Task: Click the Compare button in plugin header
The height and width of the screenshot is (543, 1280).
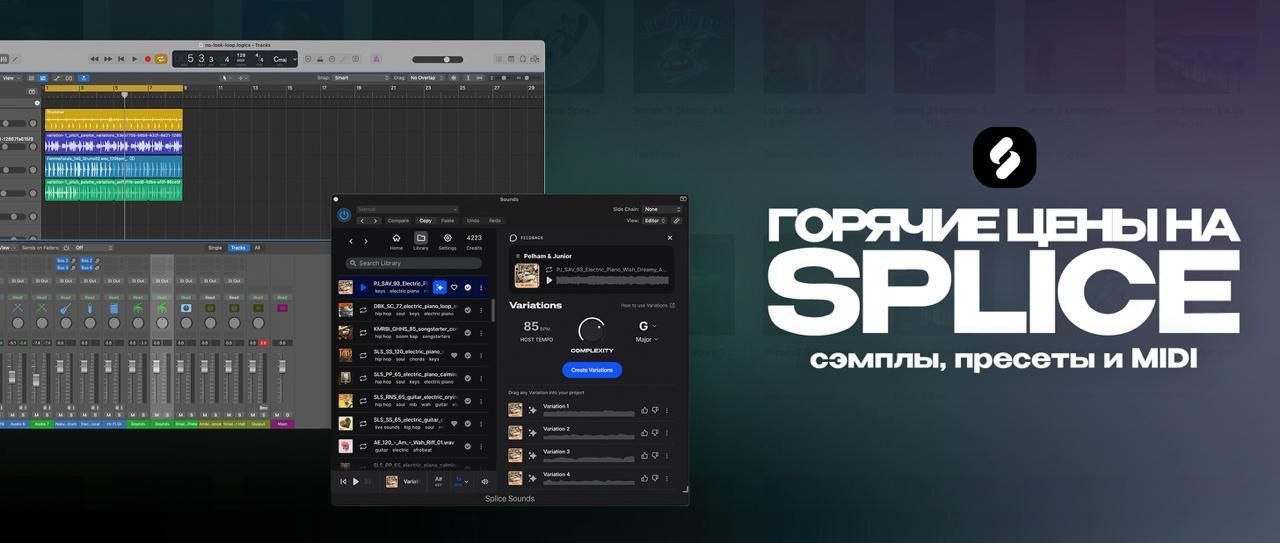Action: (398, 220)
